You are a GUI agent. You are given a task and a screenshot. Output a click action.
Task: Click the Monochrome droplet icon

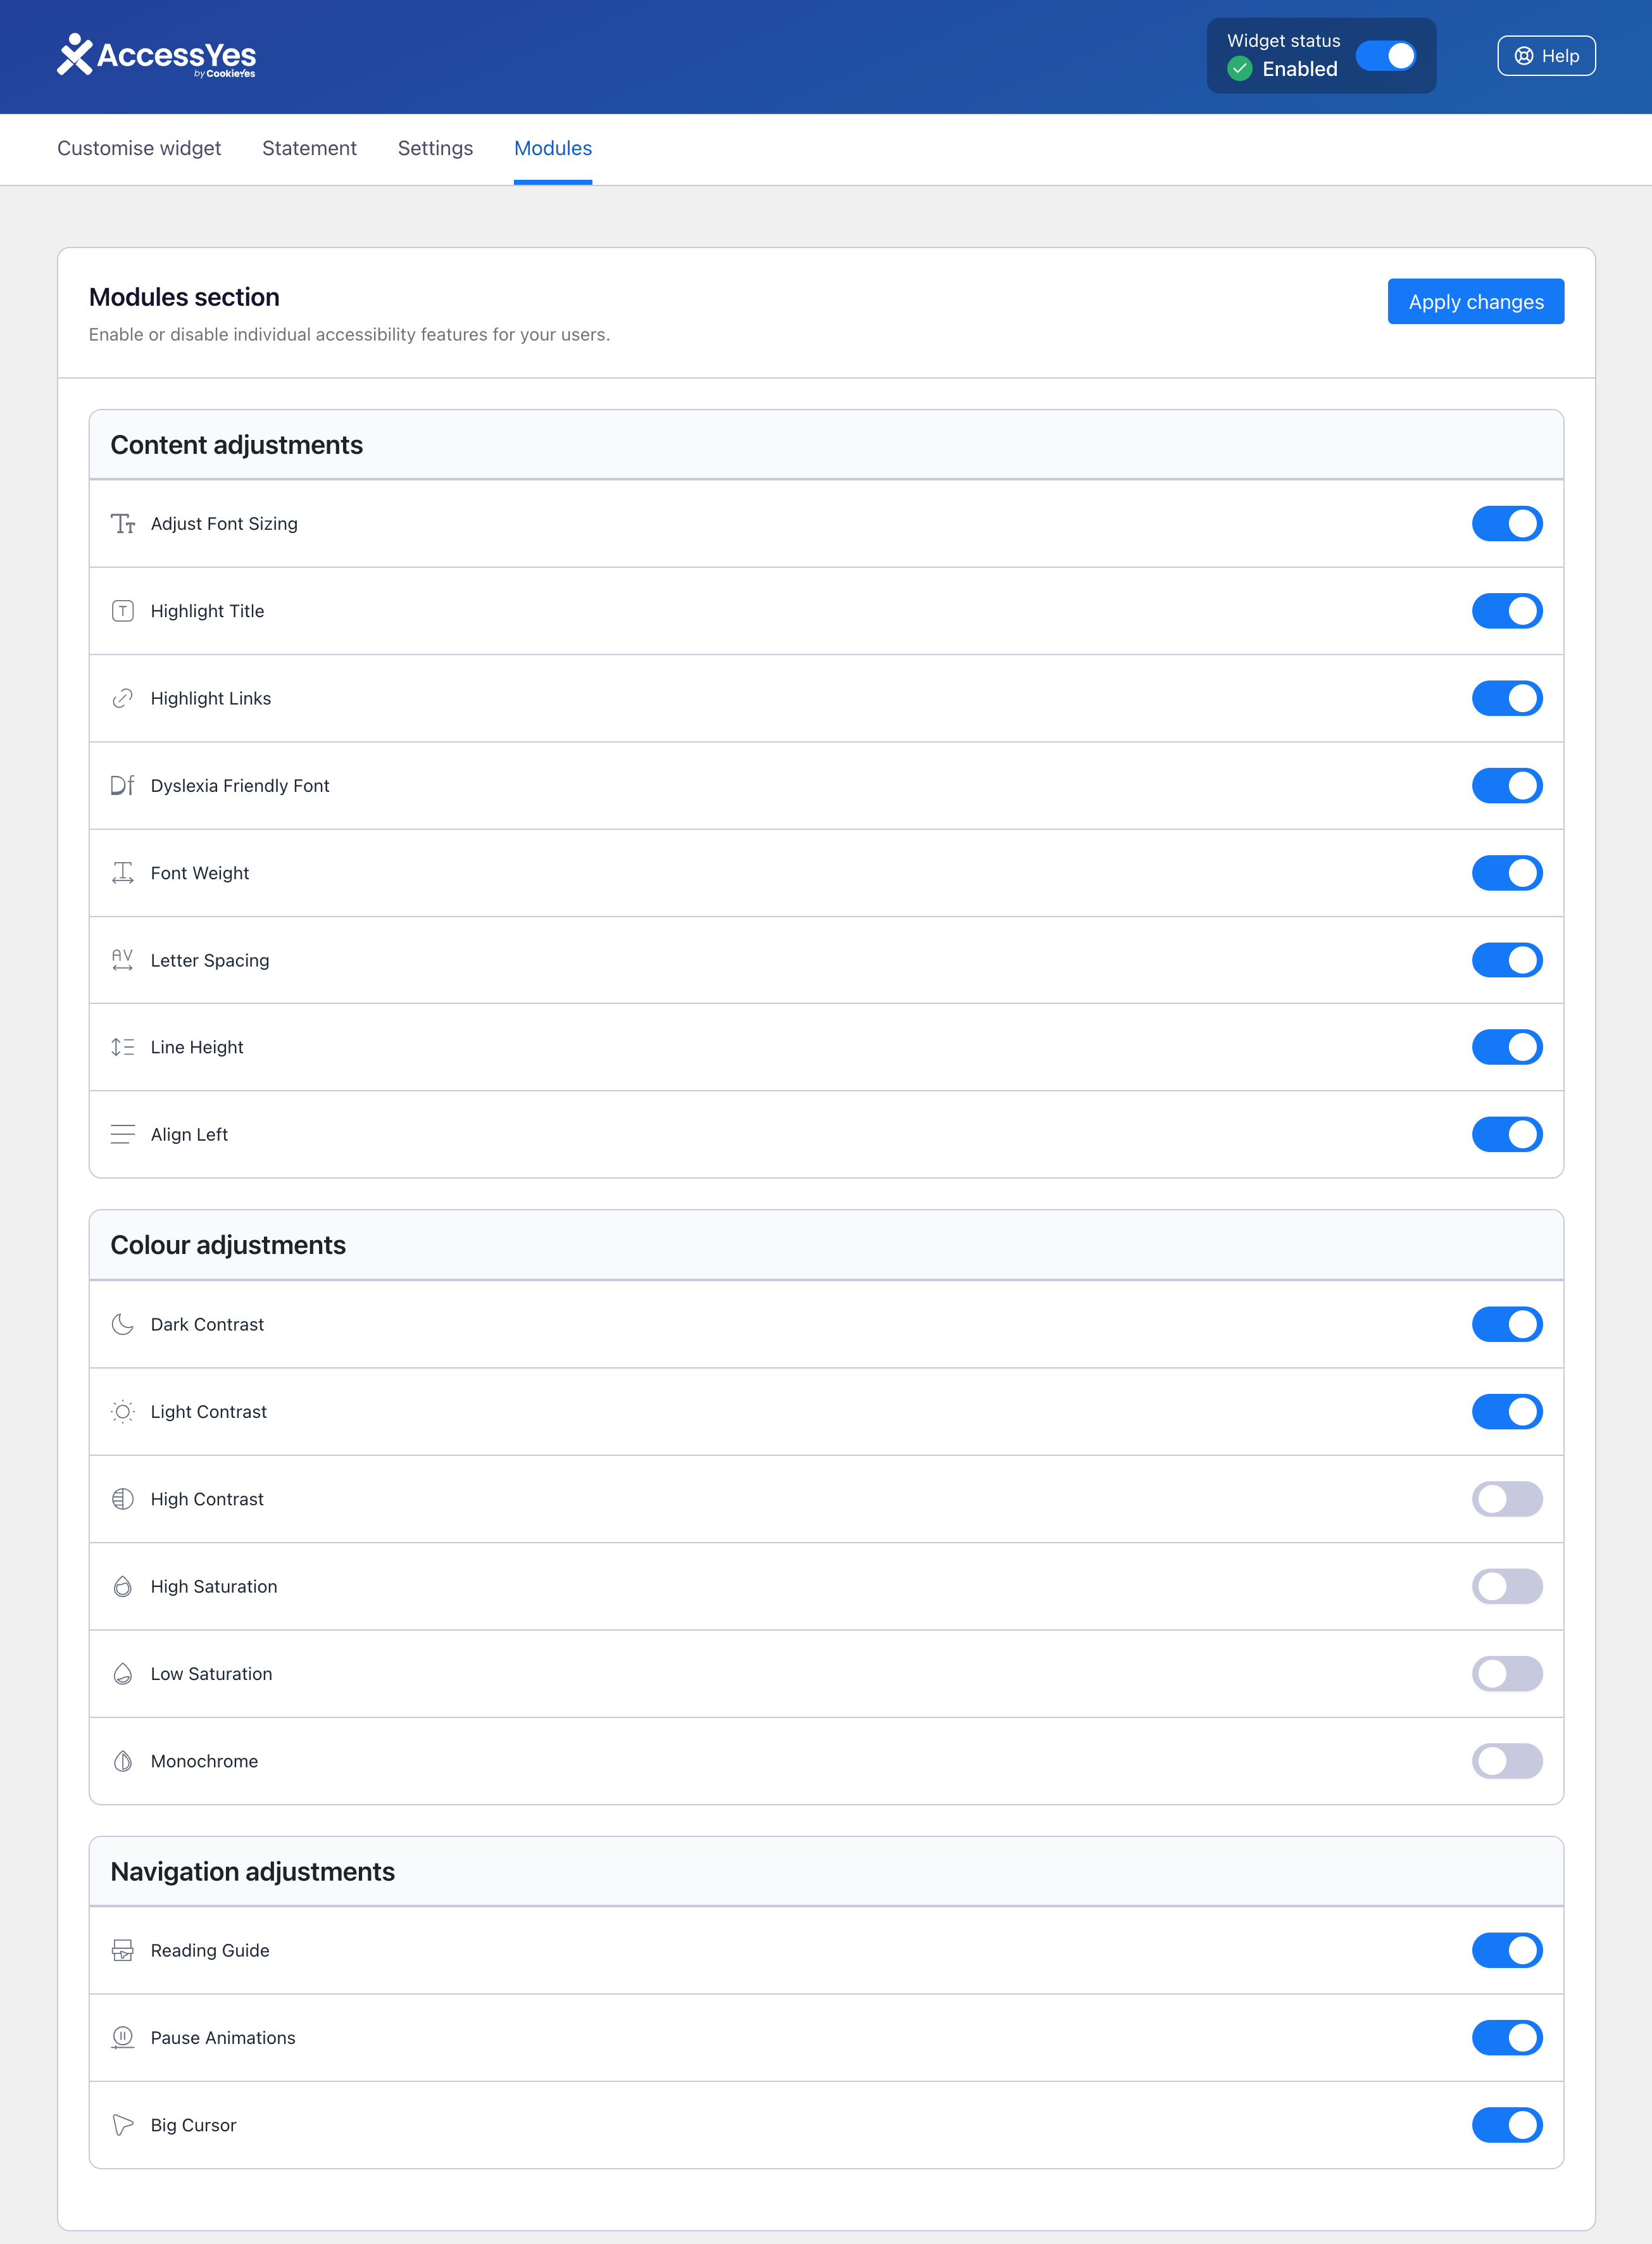pos(122,1761)
